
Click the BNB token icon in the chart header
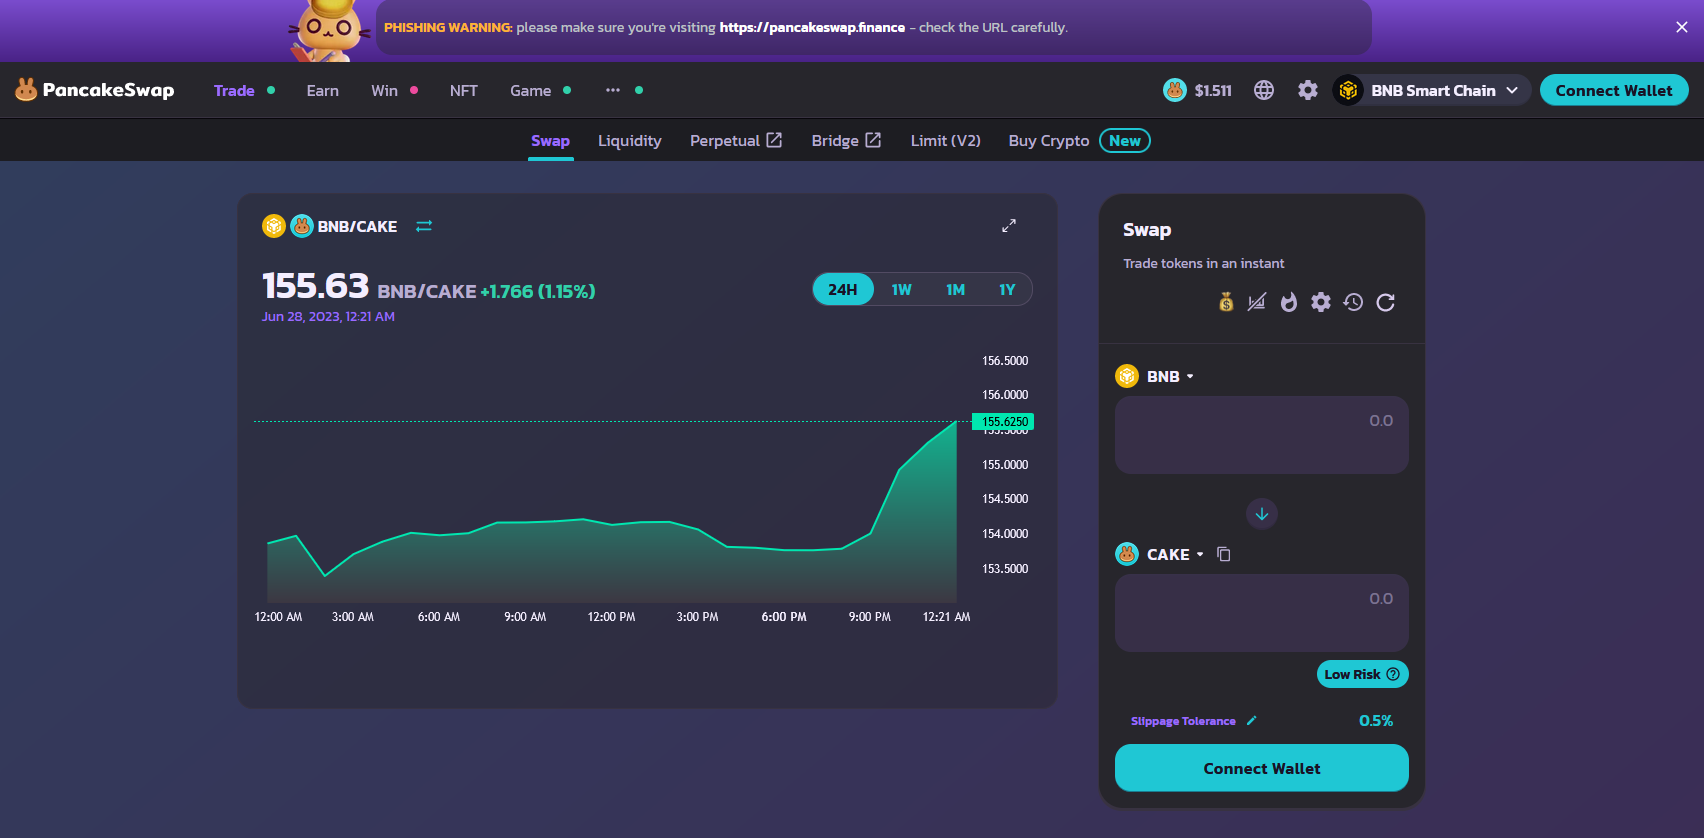click(274, 226)
